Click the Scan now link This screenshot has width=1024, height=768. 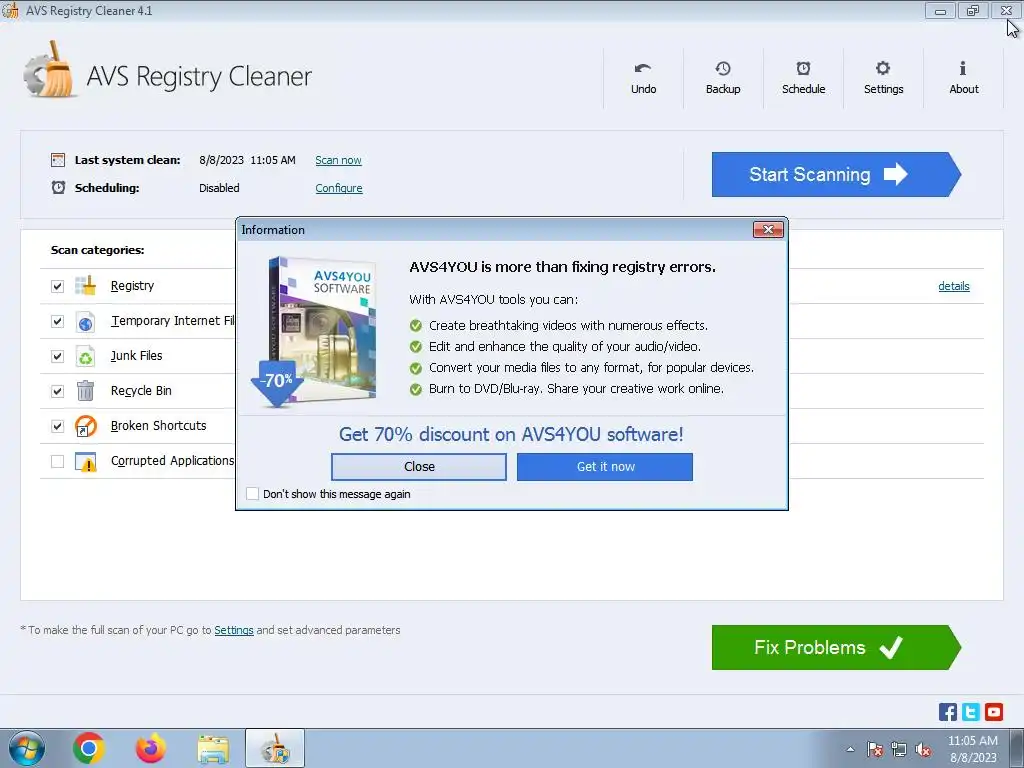[x=338, y=160]
